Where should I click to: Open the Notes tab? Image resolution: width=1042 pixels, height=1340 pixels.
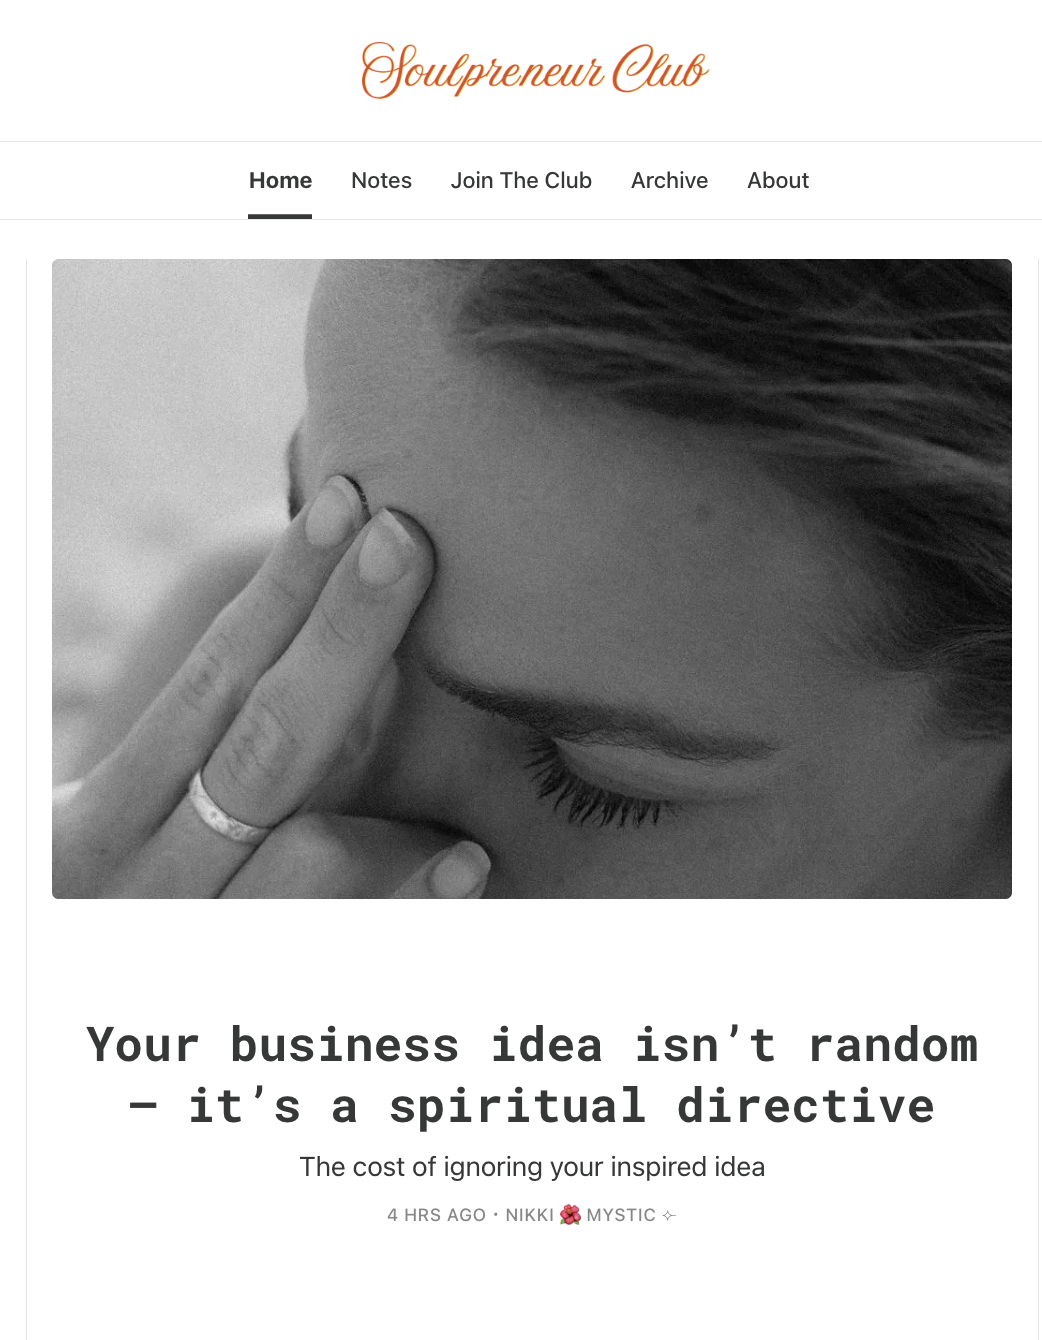click(381, 180)
